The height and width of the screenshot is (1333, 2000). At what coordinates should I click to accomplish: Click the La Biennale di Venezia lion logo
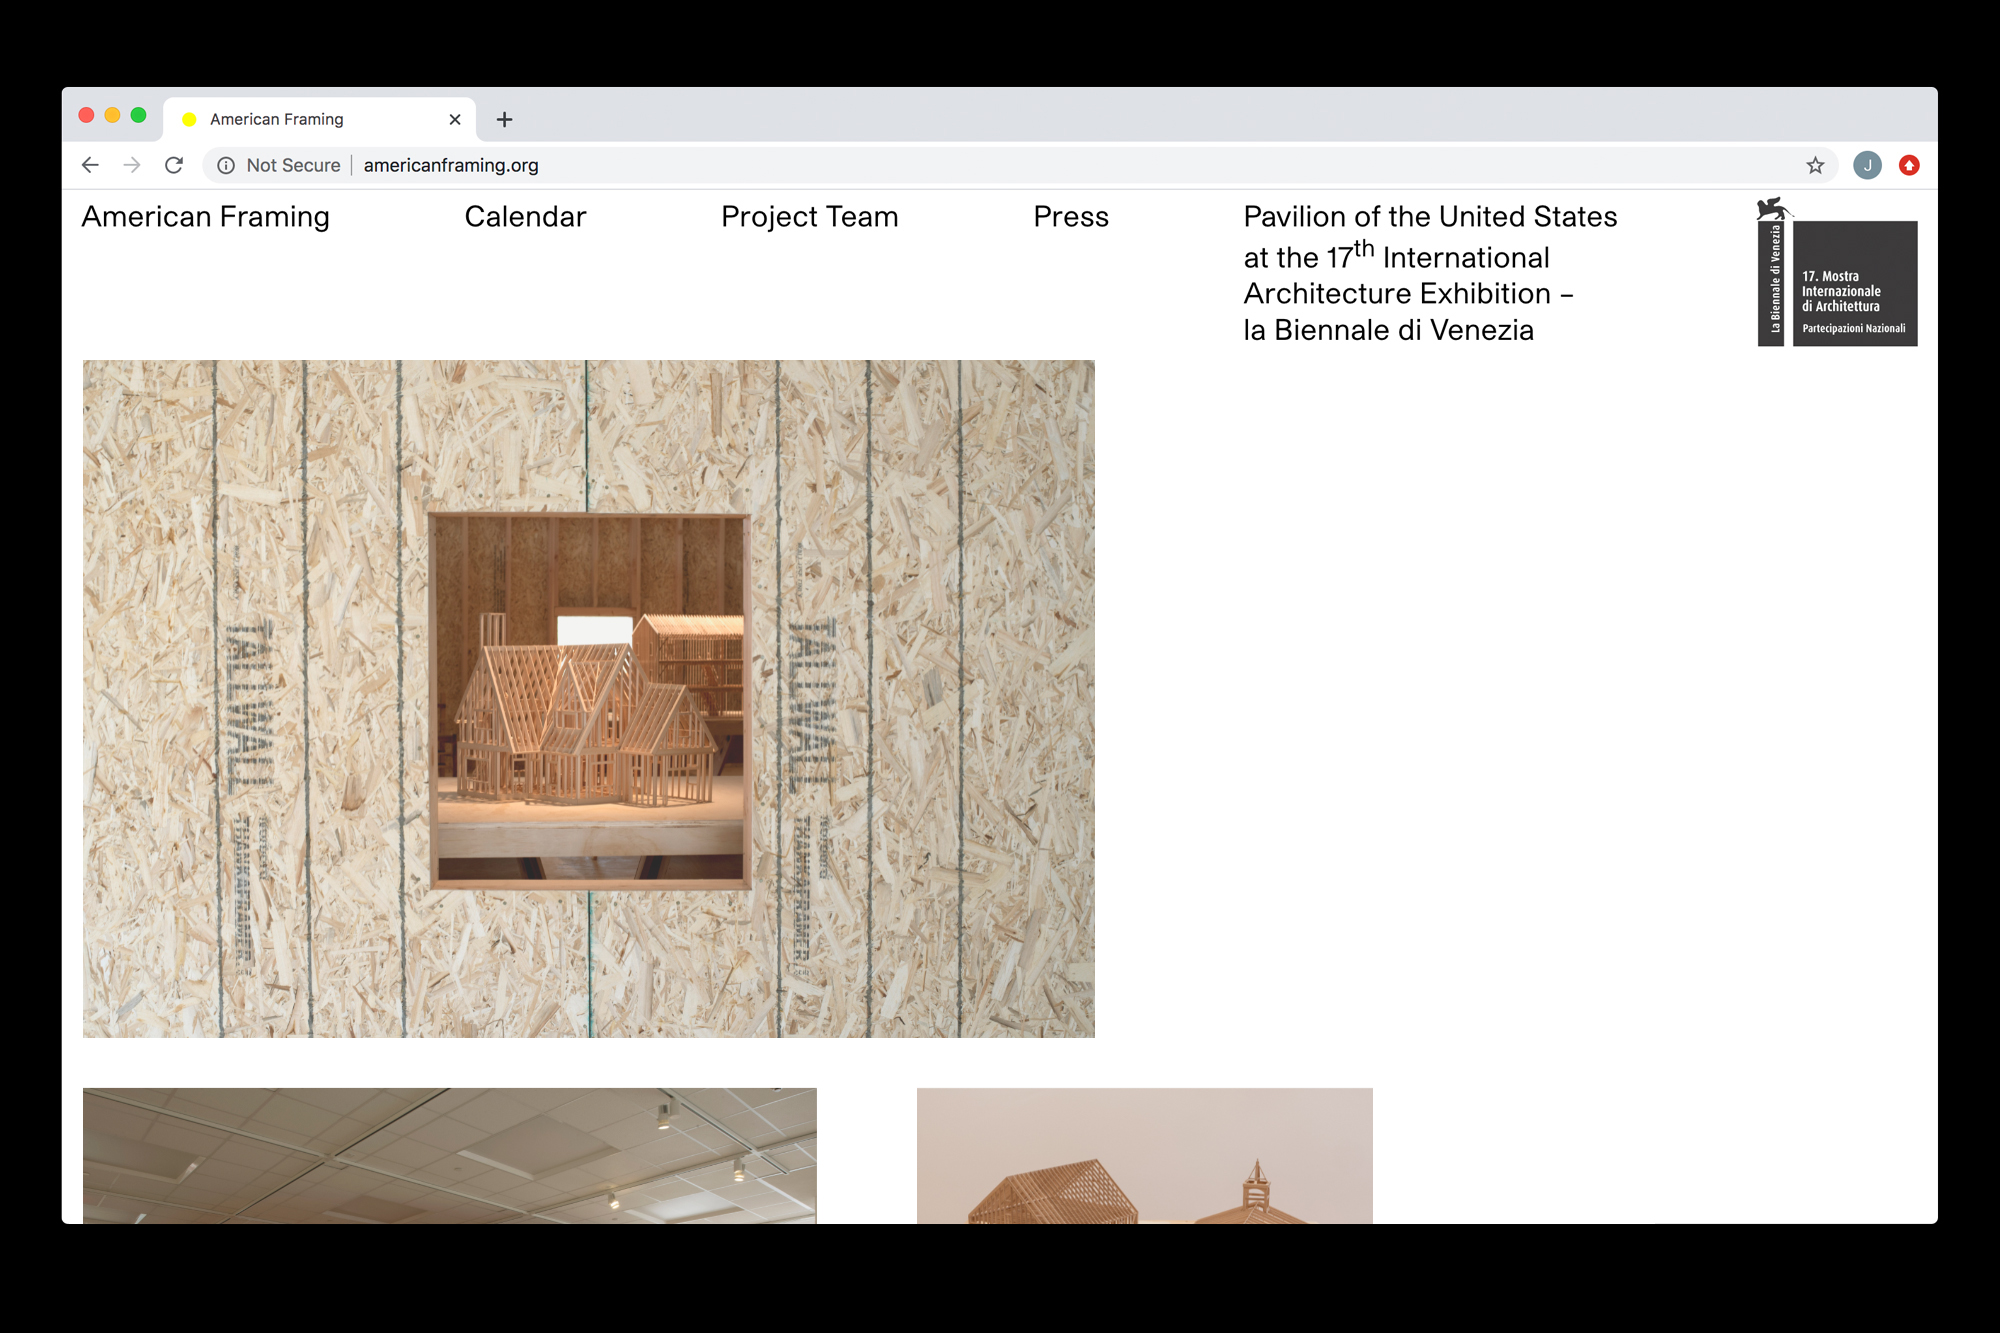tap(1773, 210)
